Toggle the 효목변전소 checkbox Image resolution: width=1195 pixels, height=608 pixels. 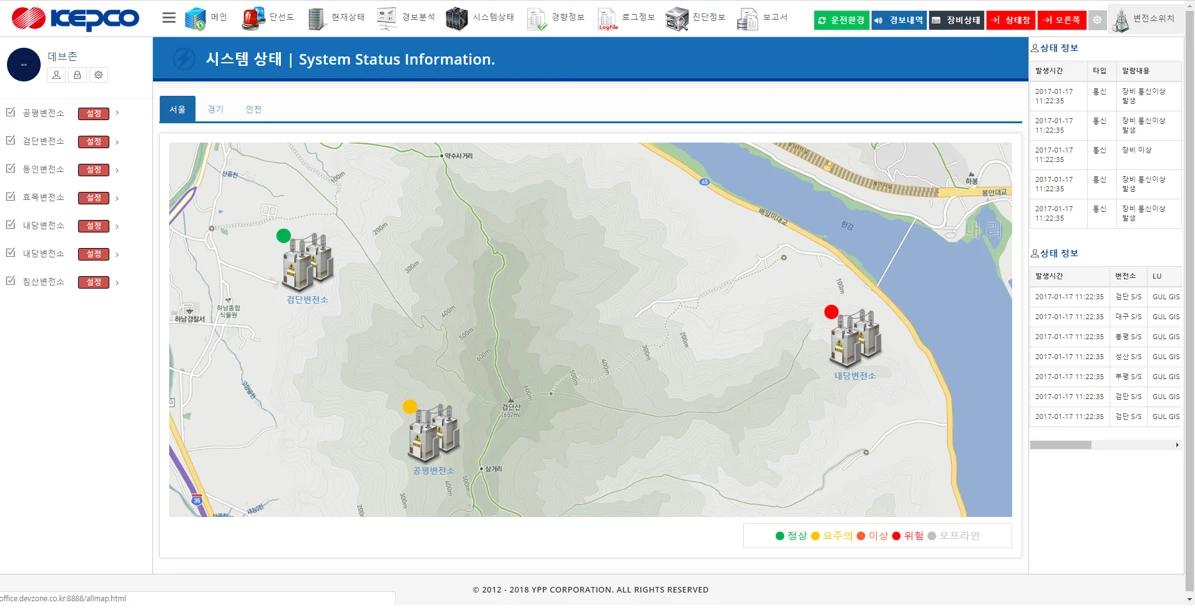tap(10, 197)
